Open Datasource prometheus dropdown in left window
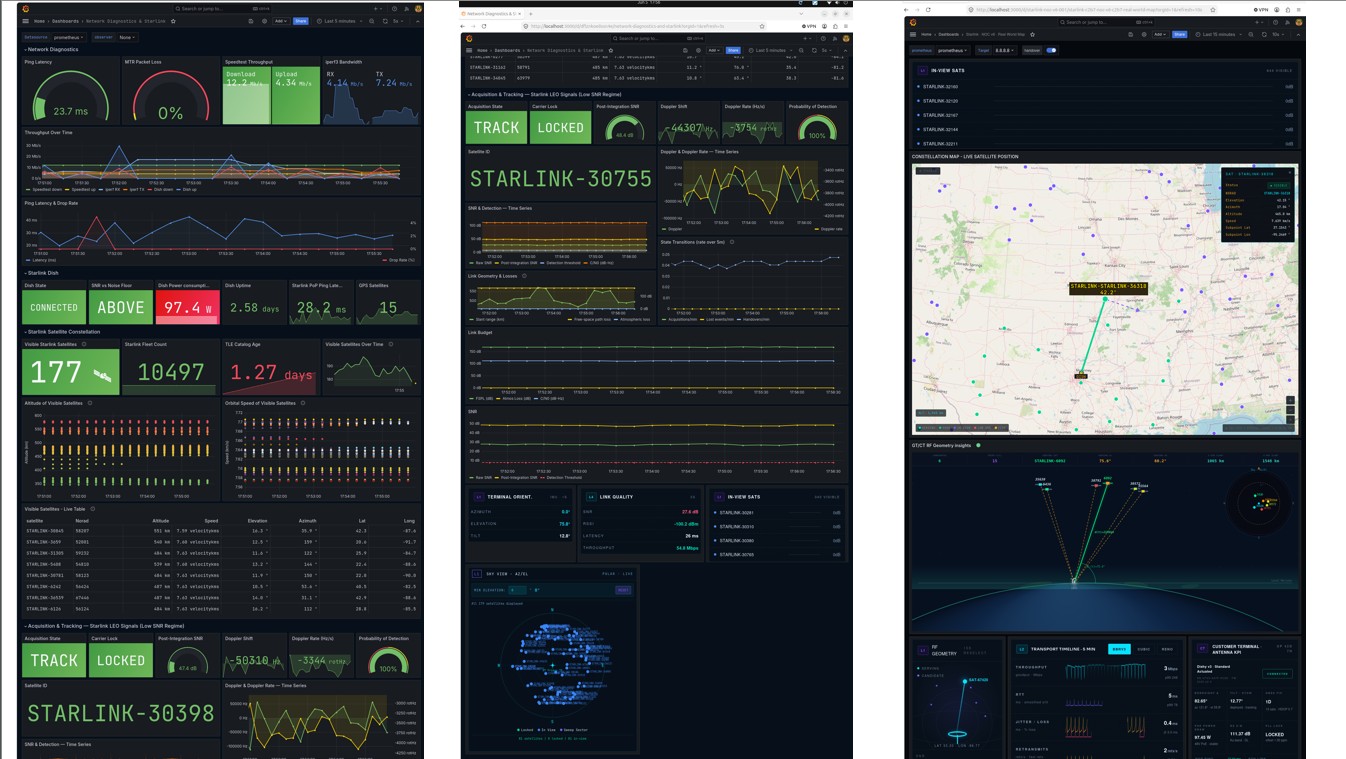 69,37
